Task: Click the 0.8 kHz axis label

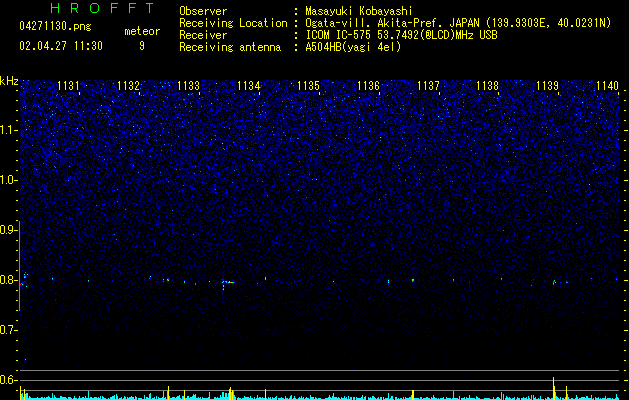Action: pyautogui.click(x=7, y=280)
